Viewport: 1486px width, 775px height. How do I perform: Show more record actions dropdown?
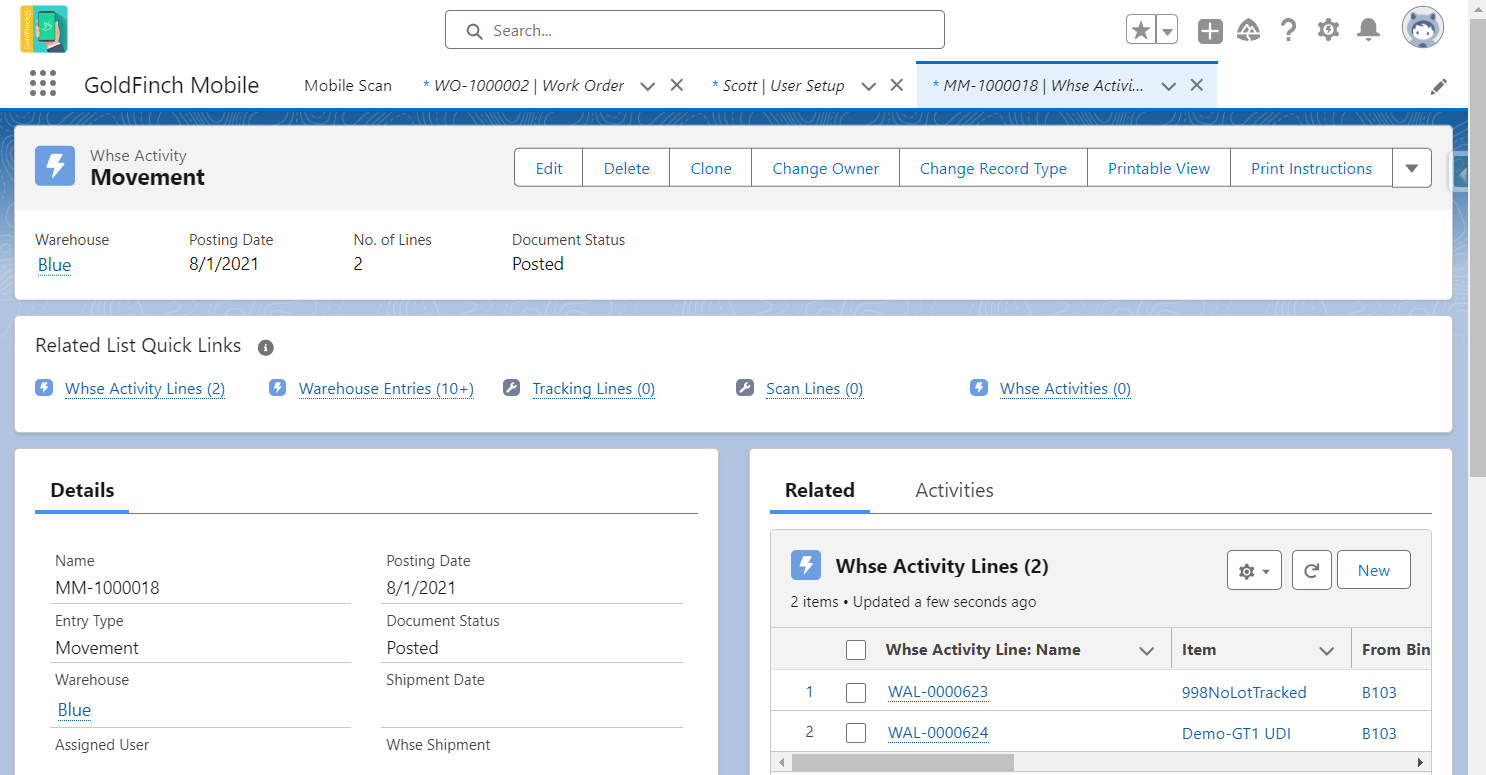(1412, 168)
